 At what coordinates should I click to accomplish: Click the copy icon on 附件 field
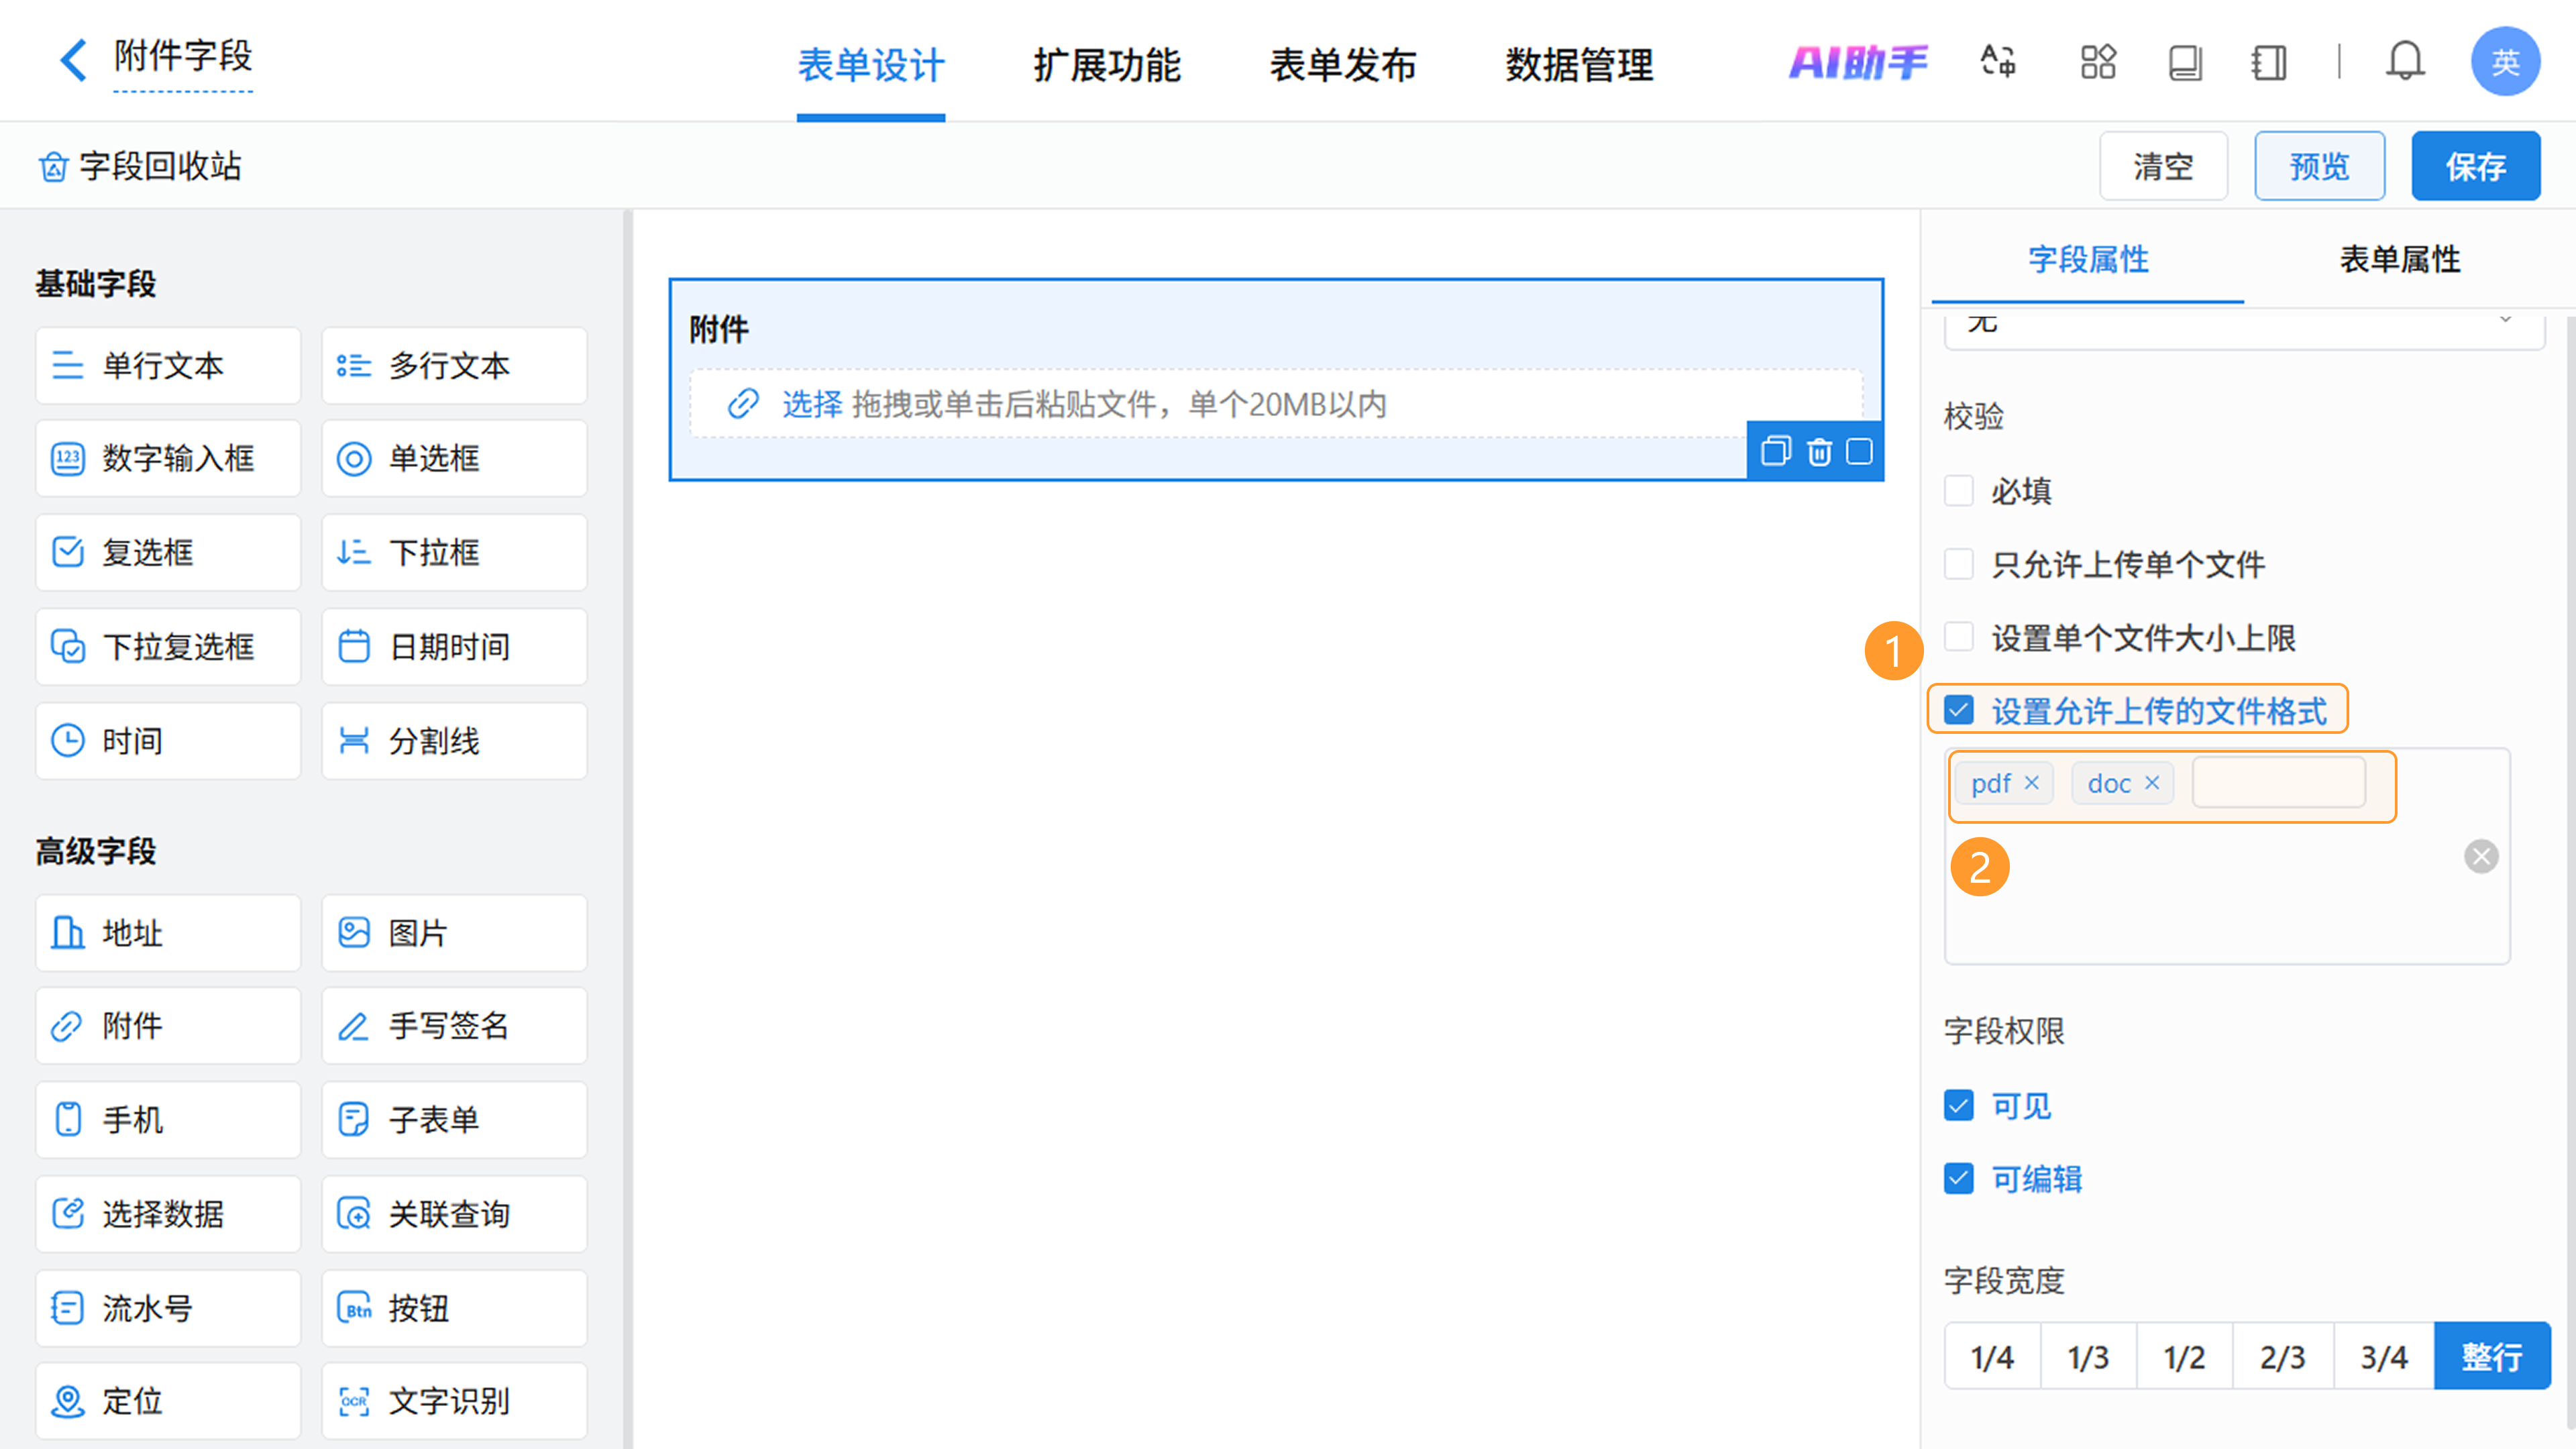[x=1775, y=452]
